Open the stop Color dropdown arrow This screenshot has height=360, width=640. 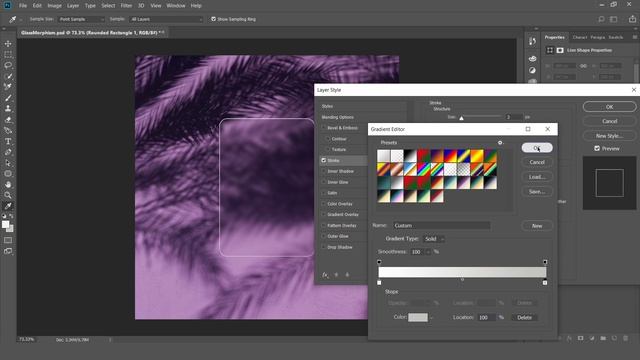click(431, 318)
